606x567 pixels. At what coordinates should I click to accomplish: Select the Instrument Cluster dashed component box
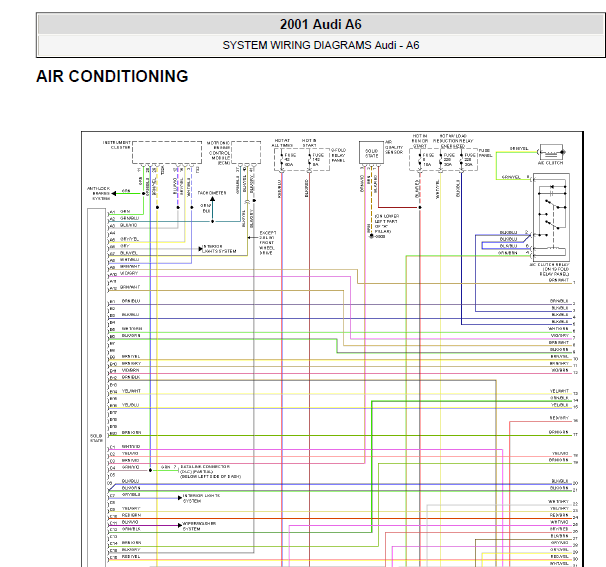pyautogui.click(x=167, y=152)
